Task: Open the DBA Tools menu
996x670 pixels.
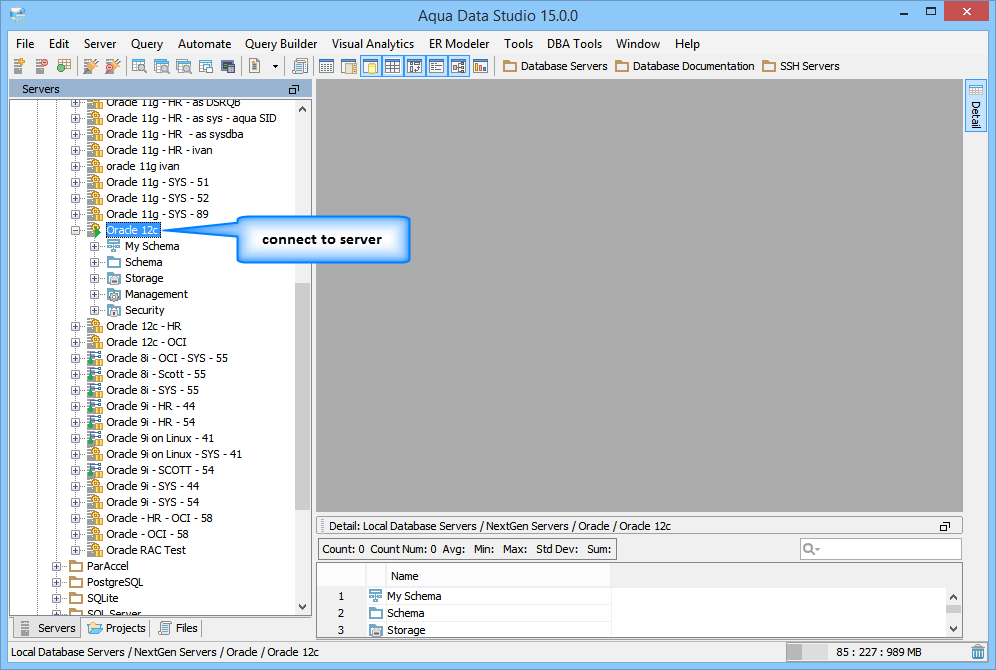Action: 574,44
